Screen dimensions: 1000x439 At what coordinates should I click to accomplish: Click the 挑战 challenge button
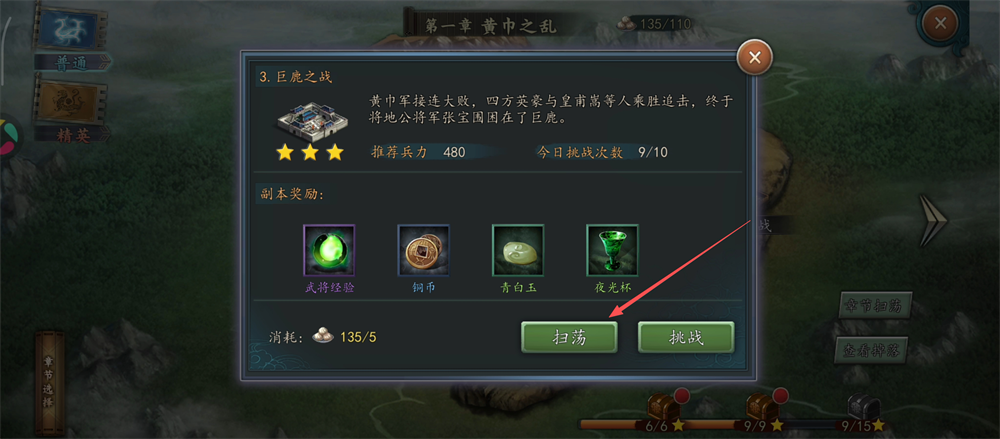[686, 337]
